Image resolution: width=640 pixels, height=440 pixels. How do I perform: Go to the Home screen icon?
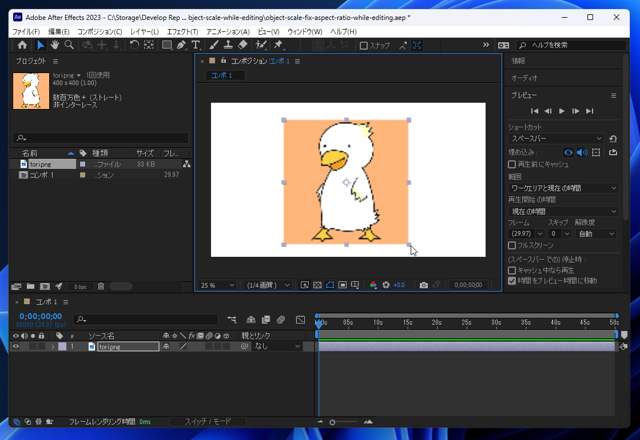(x=22, y=45)
